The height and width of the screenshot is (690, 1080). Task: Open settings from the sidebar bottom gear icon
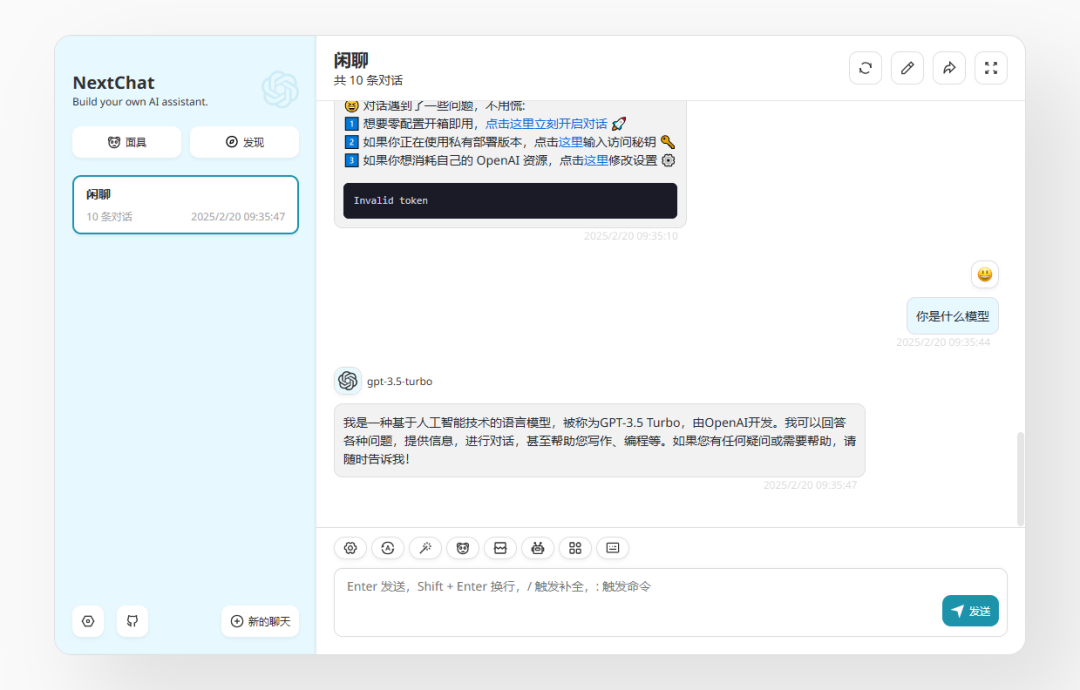pyautogui.click(x=88, y=621)
